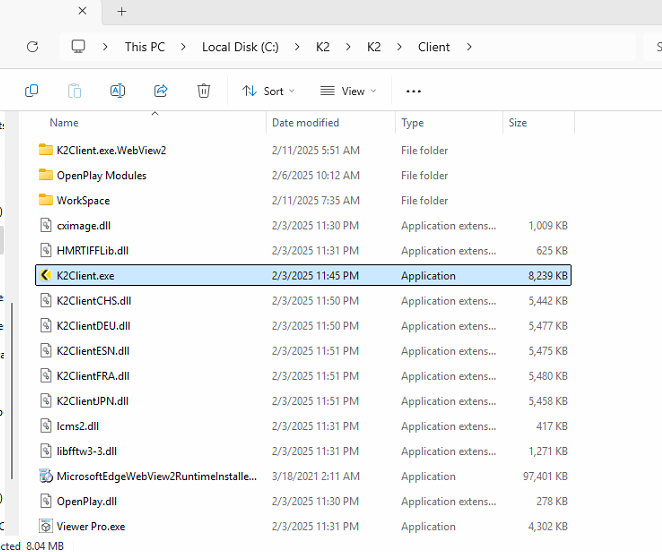
Task: Select the K2ClientFRA.dll file name
Action: pyautogui.click(x=93, y=376)
